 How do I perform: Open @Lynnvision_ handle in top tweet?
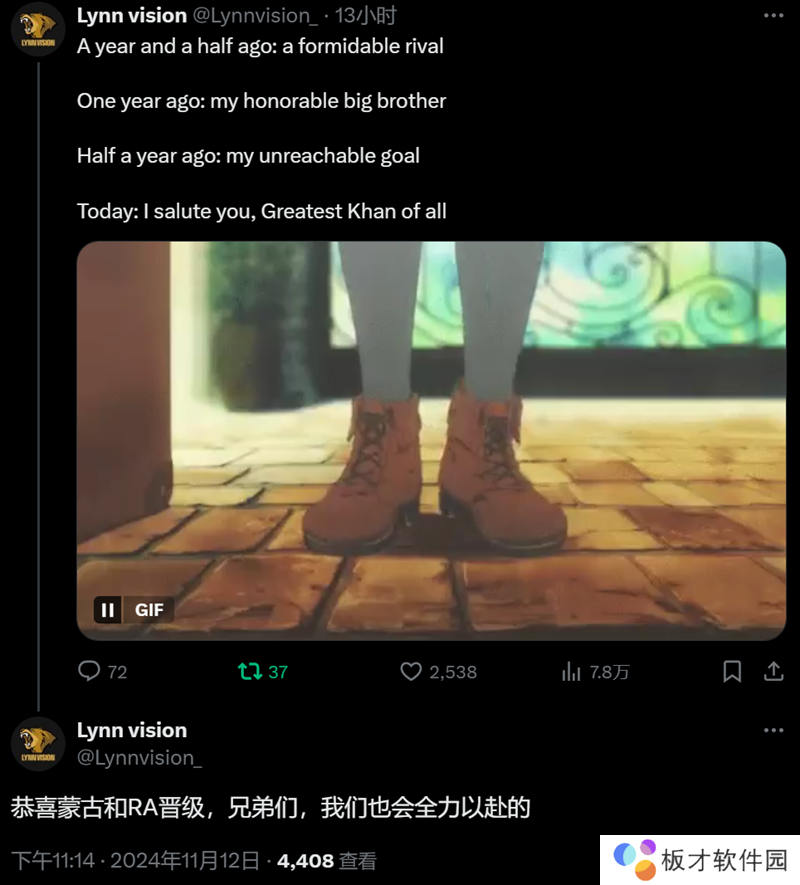coord(255,16)
